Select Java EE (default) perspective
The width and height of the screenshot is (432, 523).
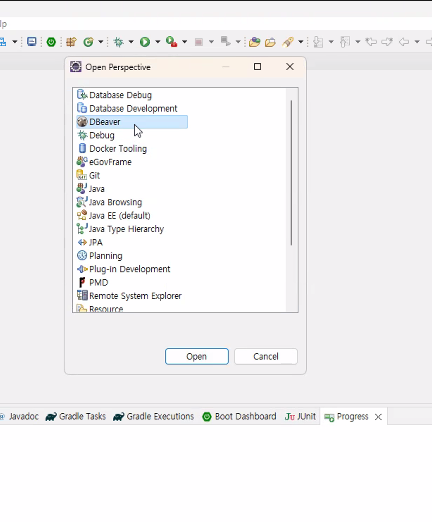tap(114, 215)
